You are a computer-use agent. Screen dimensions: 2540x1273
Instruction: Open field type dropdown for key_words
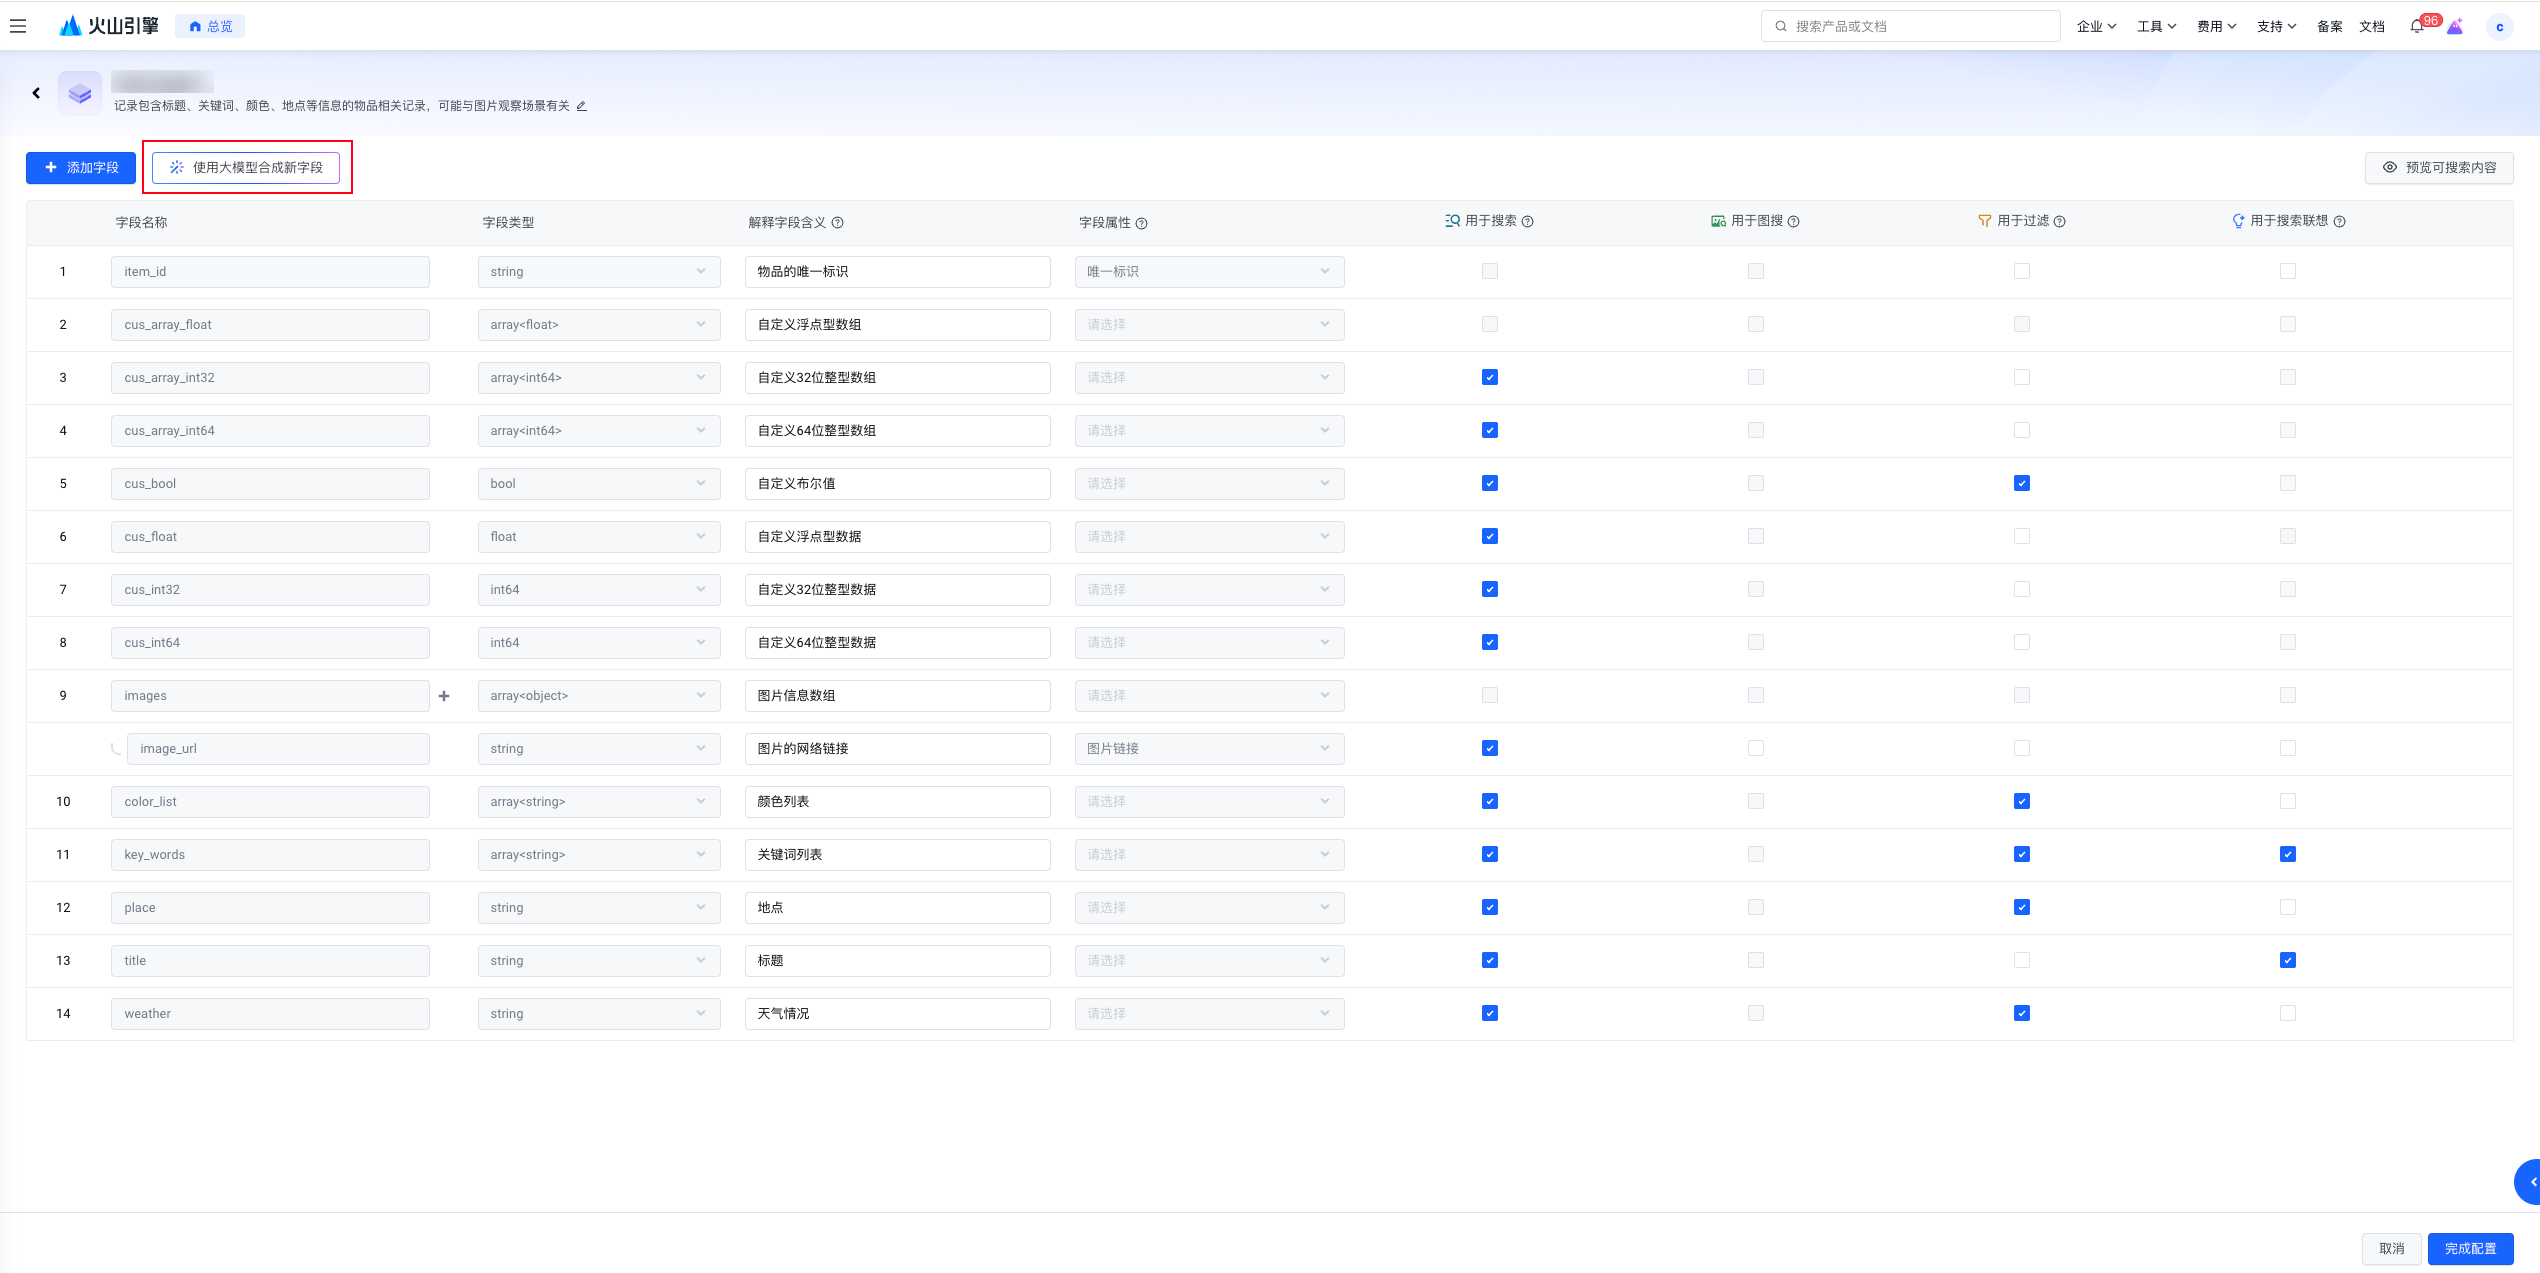tap(598, 855)
